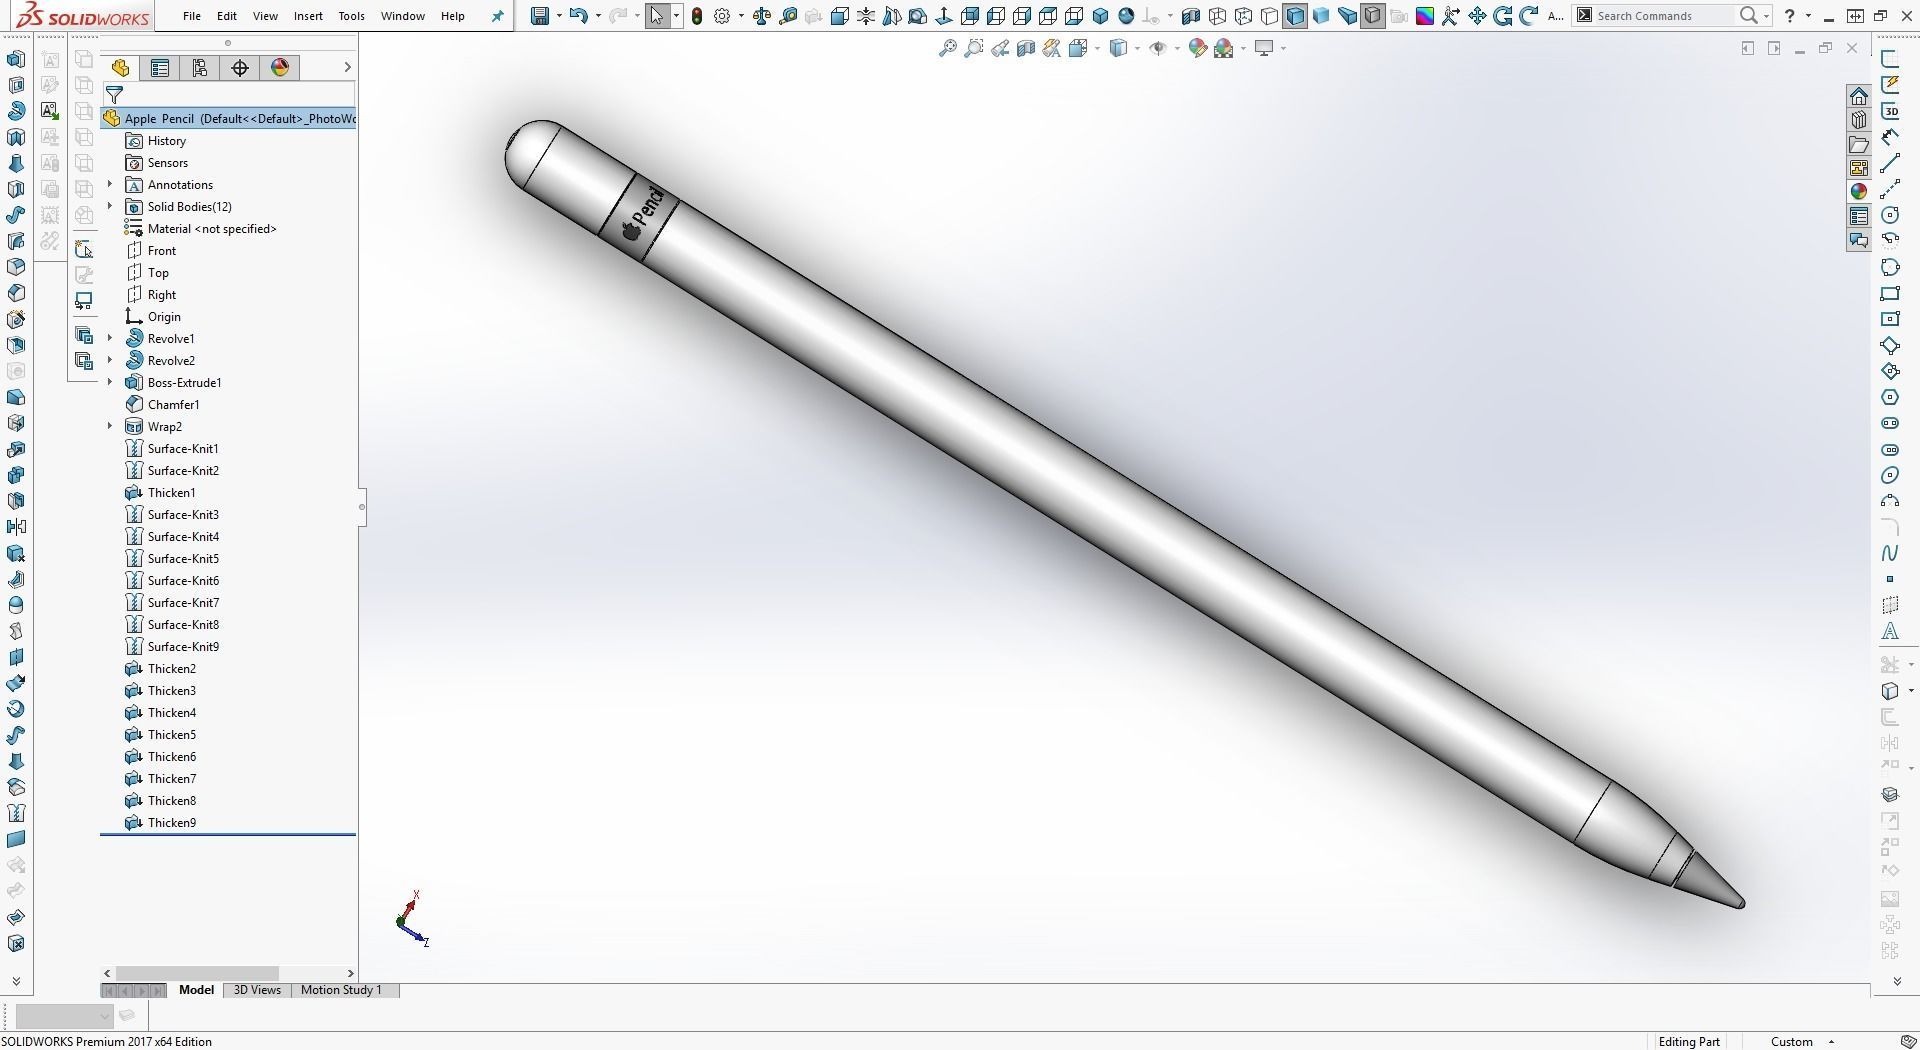The image size is (1920, 1050).
Task: Select Surface-Knit5 in the feature tree
Action: [183, 558]
